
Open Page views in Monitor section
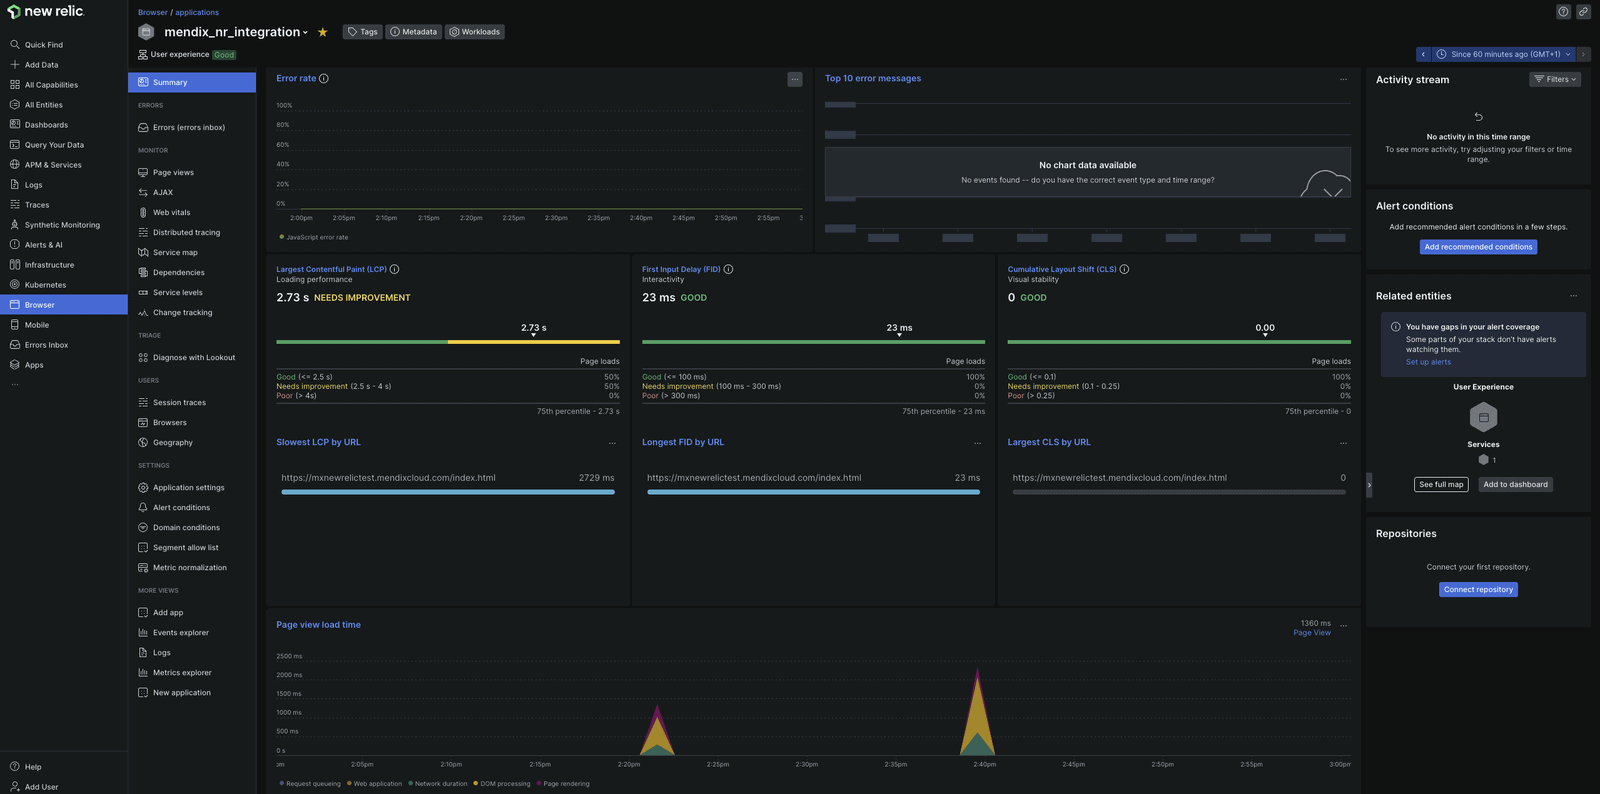[x=173, y=173]
